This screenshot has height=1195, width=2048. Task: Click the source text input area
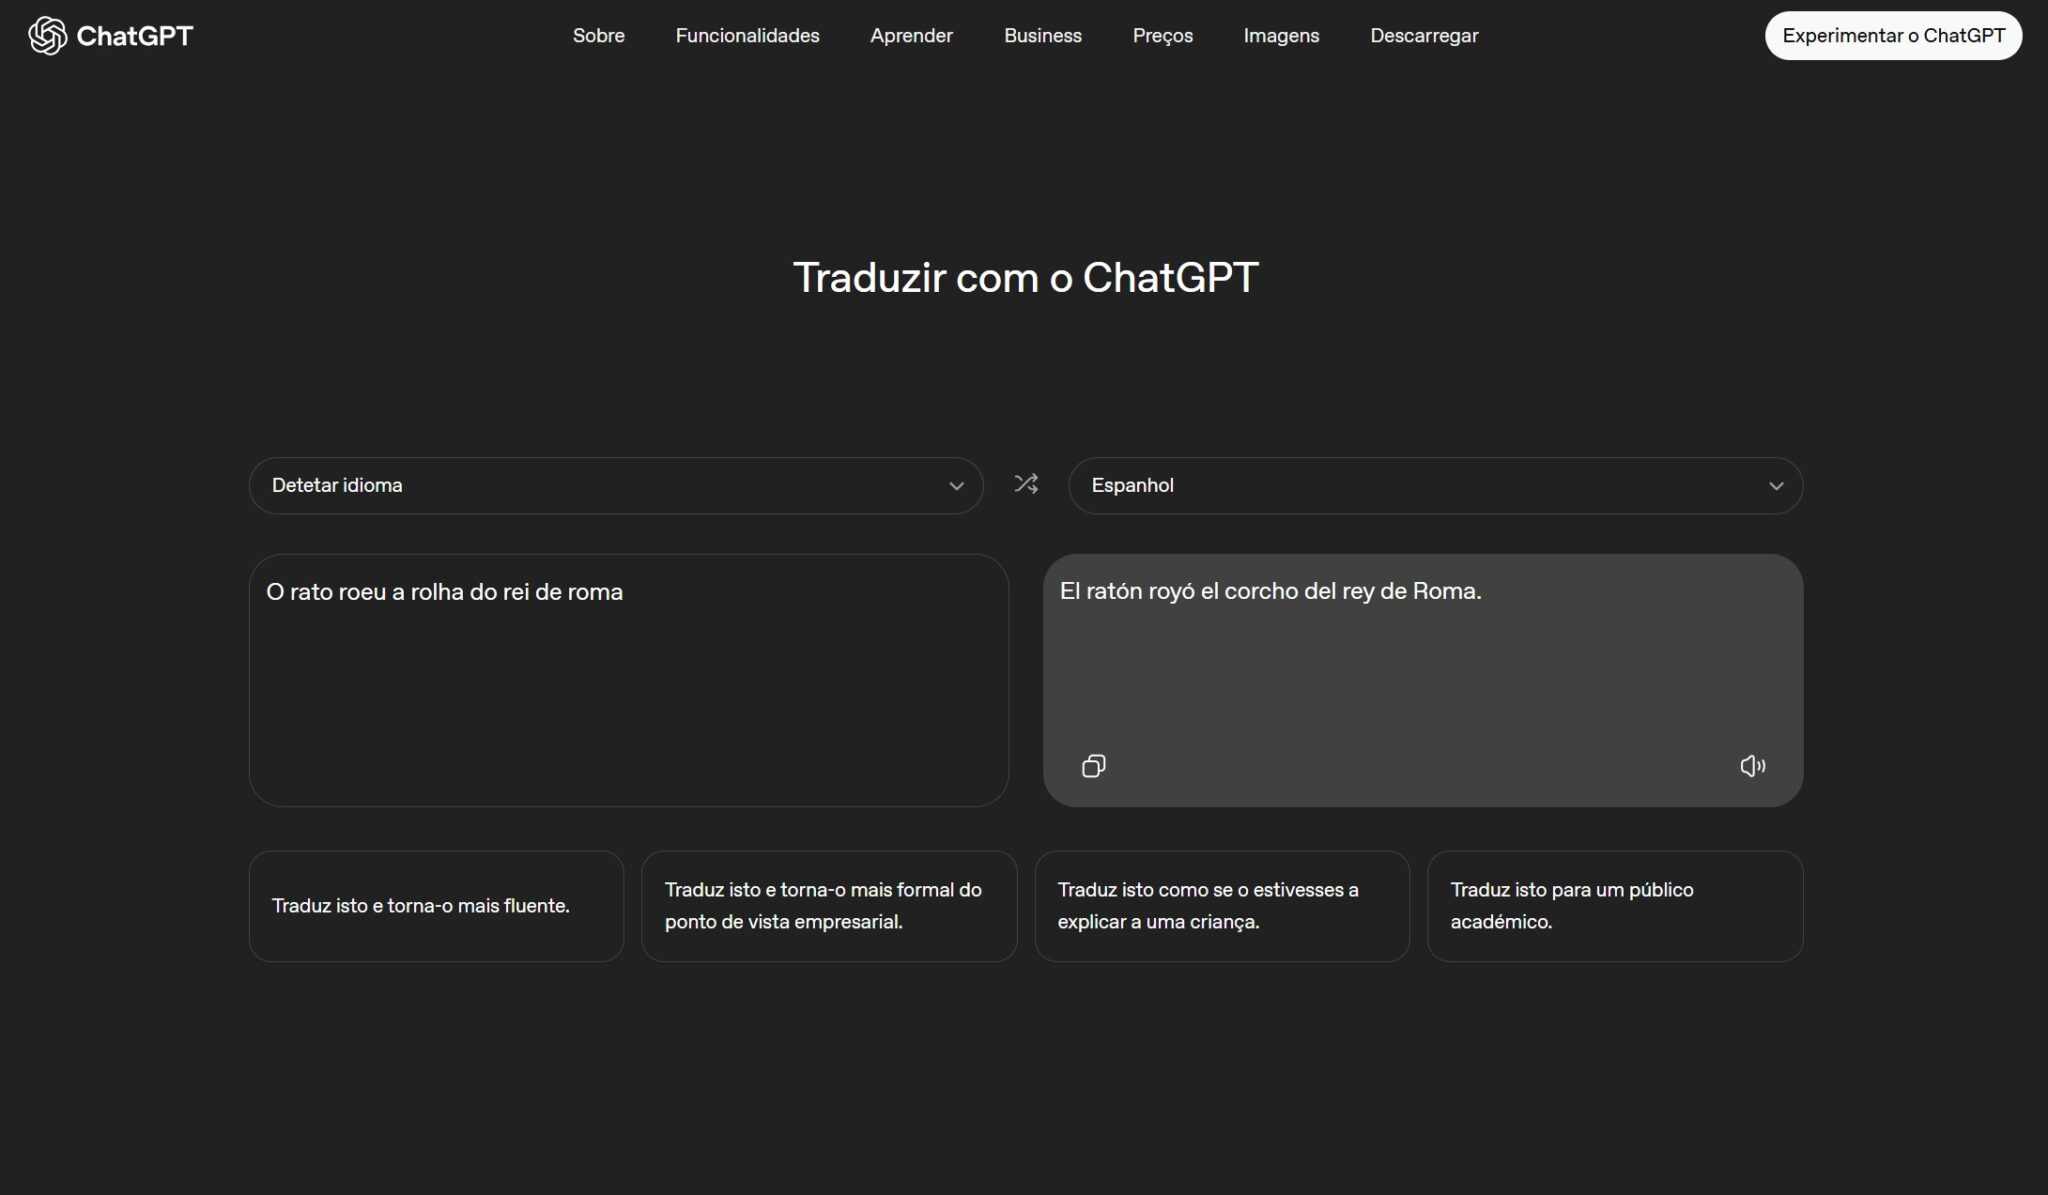tap(629, 681)
